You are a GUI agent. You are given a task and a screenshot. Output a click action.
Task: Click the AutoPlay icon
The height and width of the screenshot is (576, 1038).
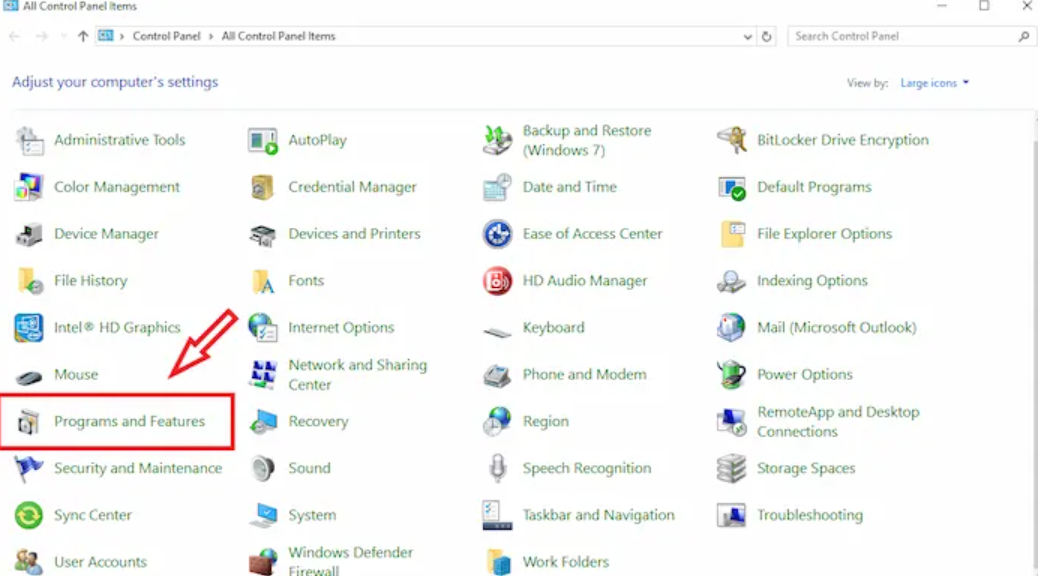[x=263, y=140]
